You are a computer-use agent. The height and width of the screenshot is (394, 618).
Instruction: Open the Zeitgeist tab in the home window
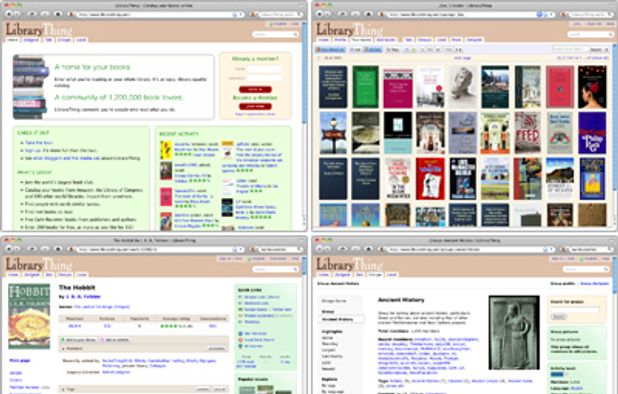click(x=31, y=40)
